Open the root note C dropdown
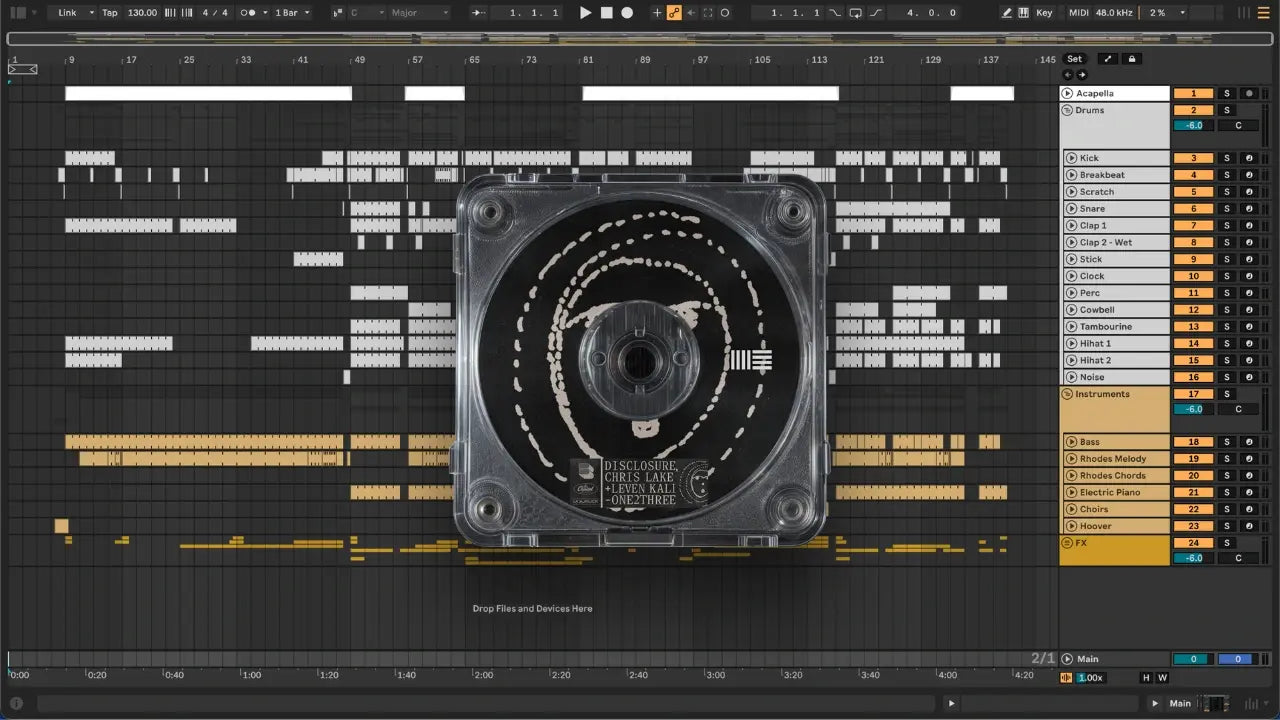 coord(367,13)
